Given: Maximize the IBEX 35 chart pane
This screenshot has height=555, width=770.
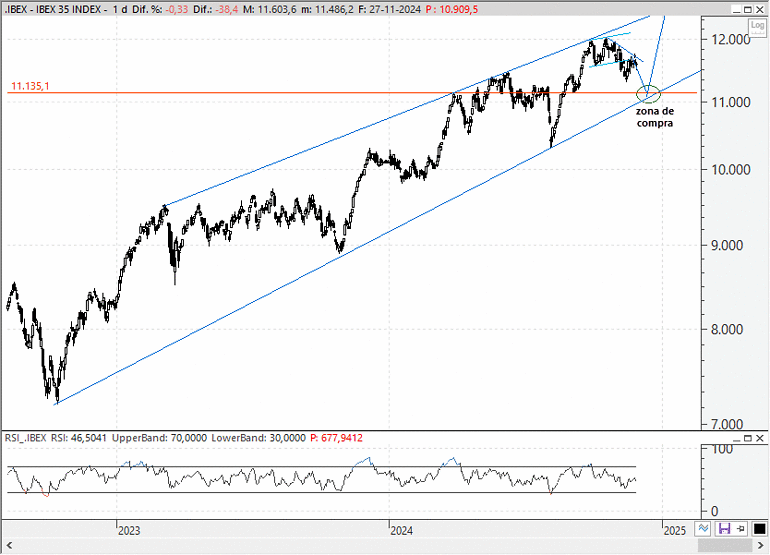Looking at the screenshot, I should click(x=748, y=9).
